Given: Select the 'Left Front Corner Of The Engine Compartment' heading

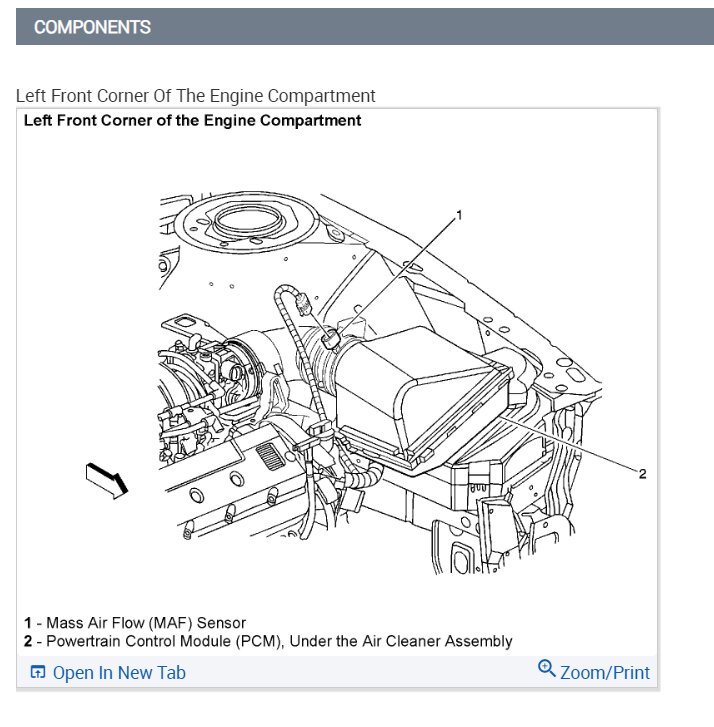Looking at the screenshot, I should click(x=195, y=96).
